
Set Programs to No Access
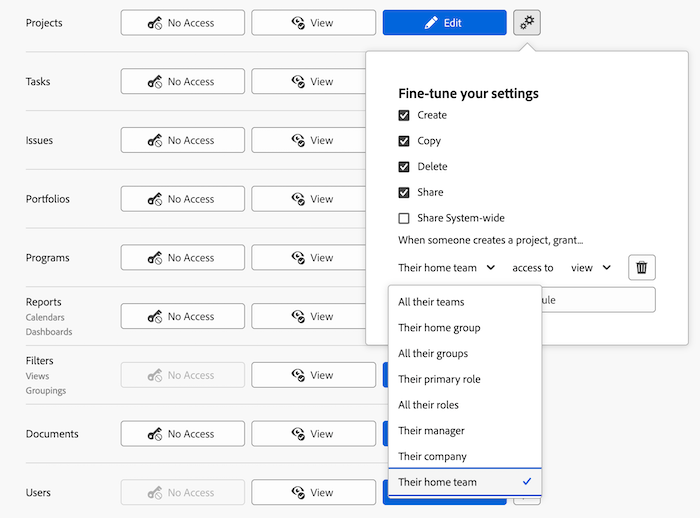[x=183, y=258]
